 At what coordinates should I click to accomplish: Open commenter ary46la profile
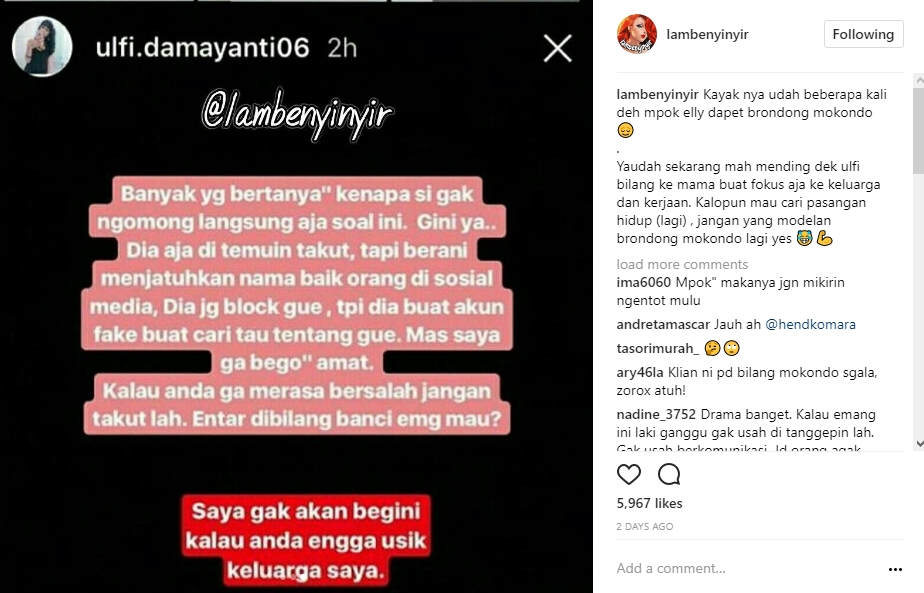coord(640,373)
